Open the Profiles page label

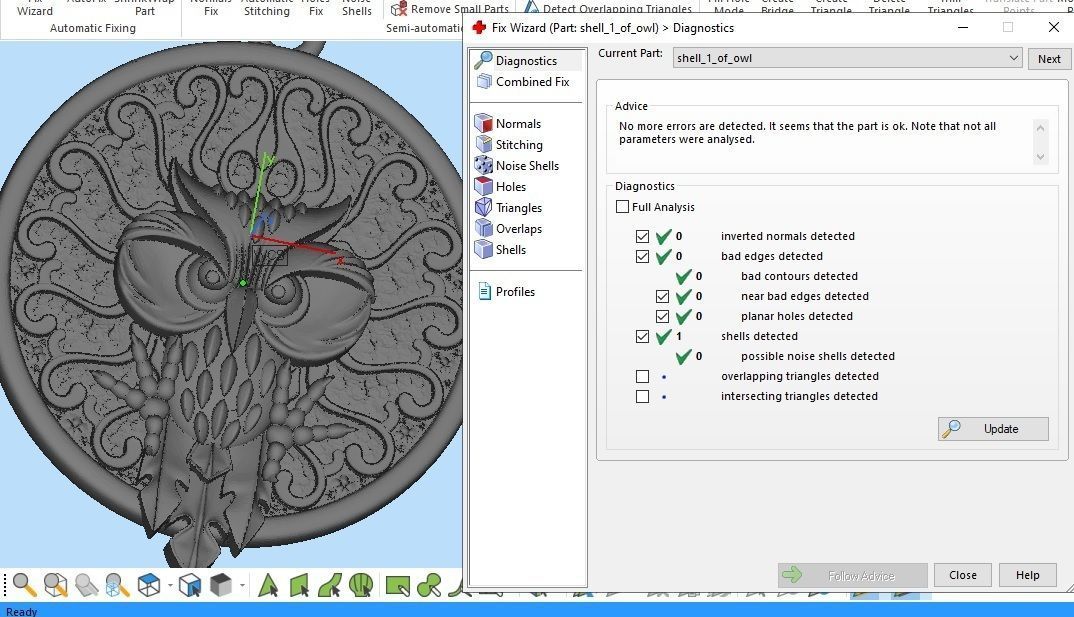tap(515, 291)
